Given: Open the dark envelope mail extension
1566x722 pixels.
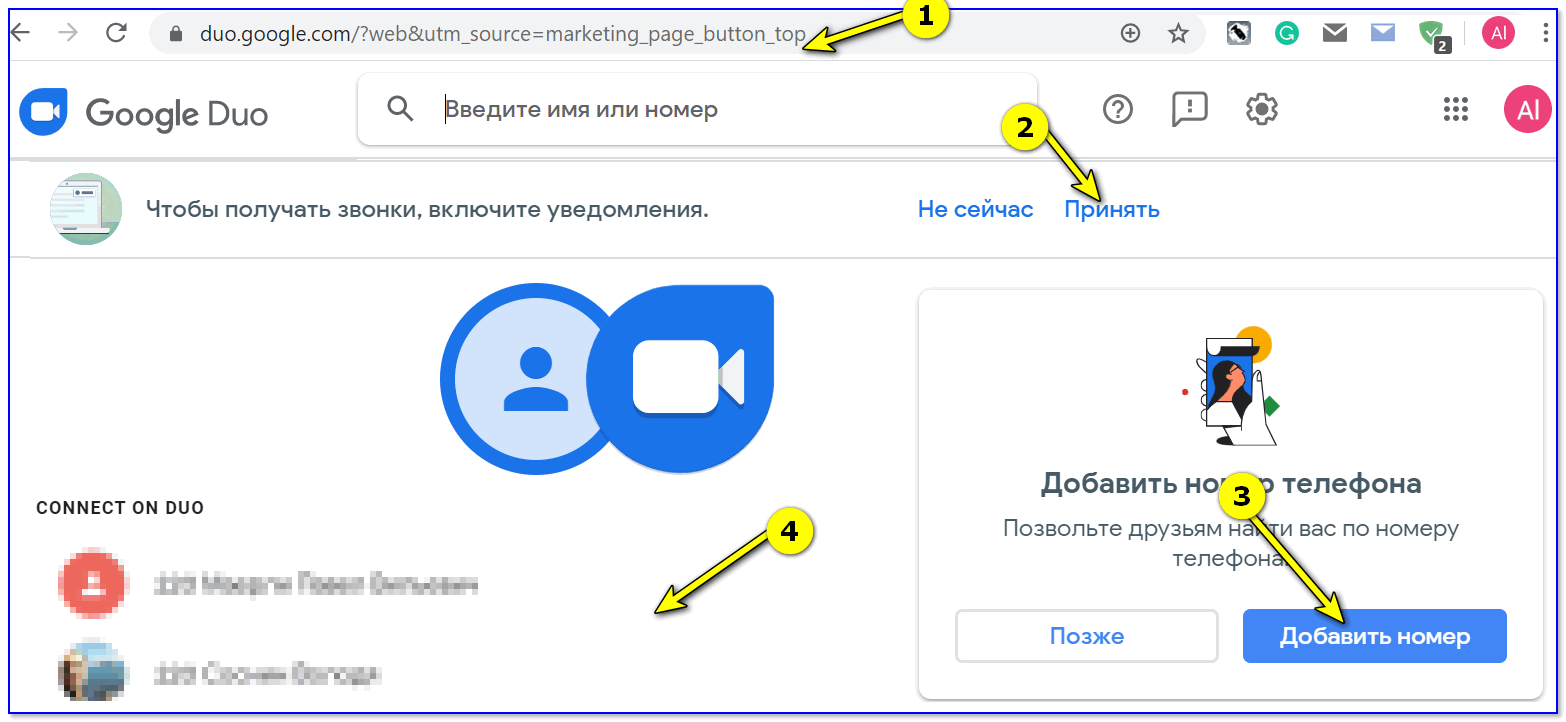Looking at the screenshot, I should point(1334,33).
